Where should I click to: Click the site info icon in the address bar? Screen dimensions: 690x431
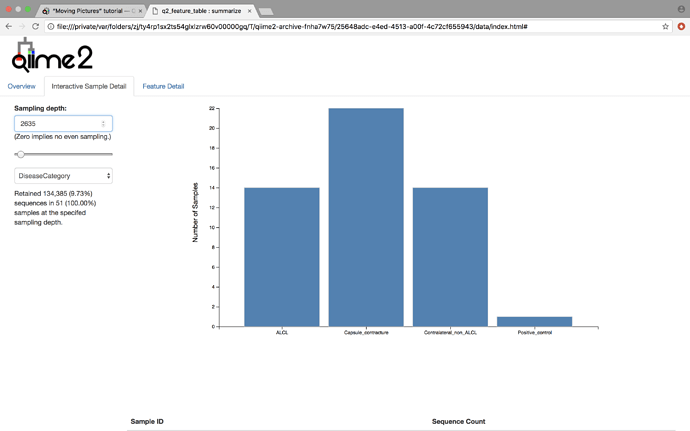(51, 27)
